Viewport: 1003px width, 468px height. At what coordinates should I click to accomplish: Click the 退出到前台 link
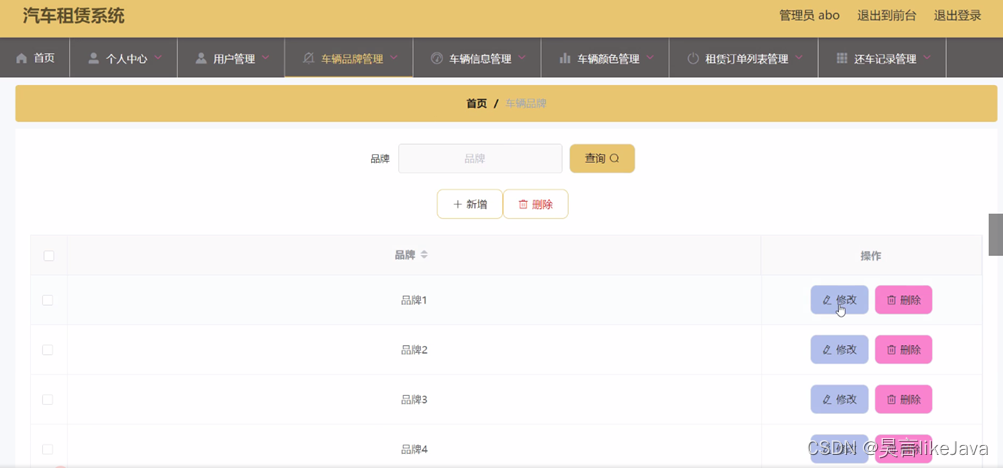[x=887, y=16]
